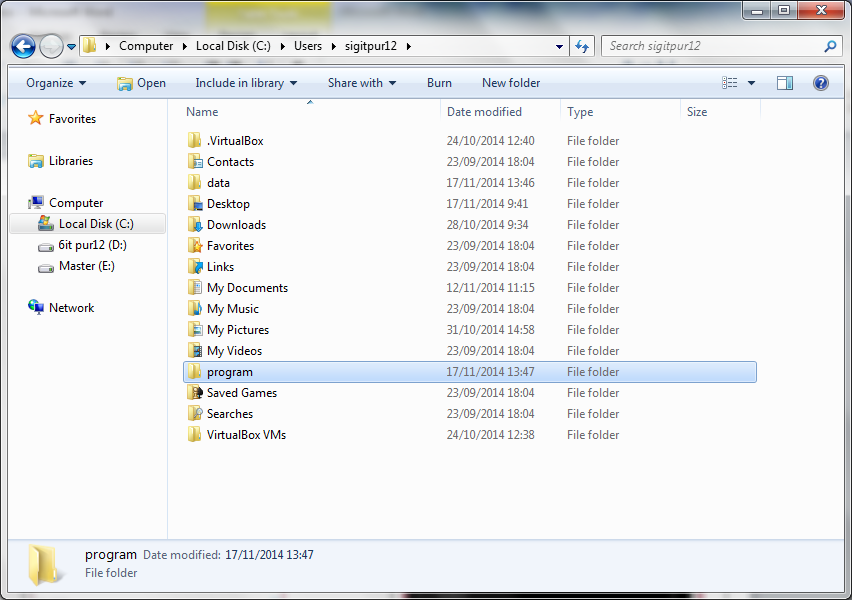Viewport: 852px width, 600px height.
Task: Click the Favorites folder icon in file list
Action: (x=195, y=246)
